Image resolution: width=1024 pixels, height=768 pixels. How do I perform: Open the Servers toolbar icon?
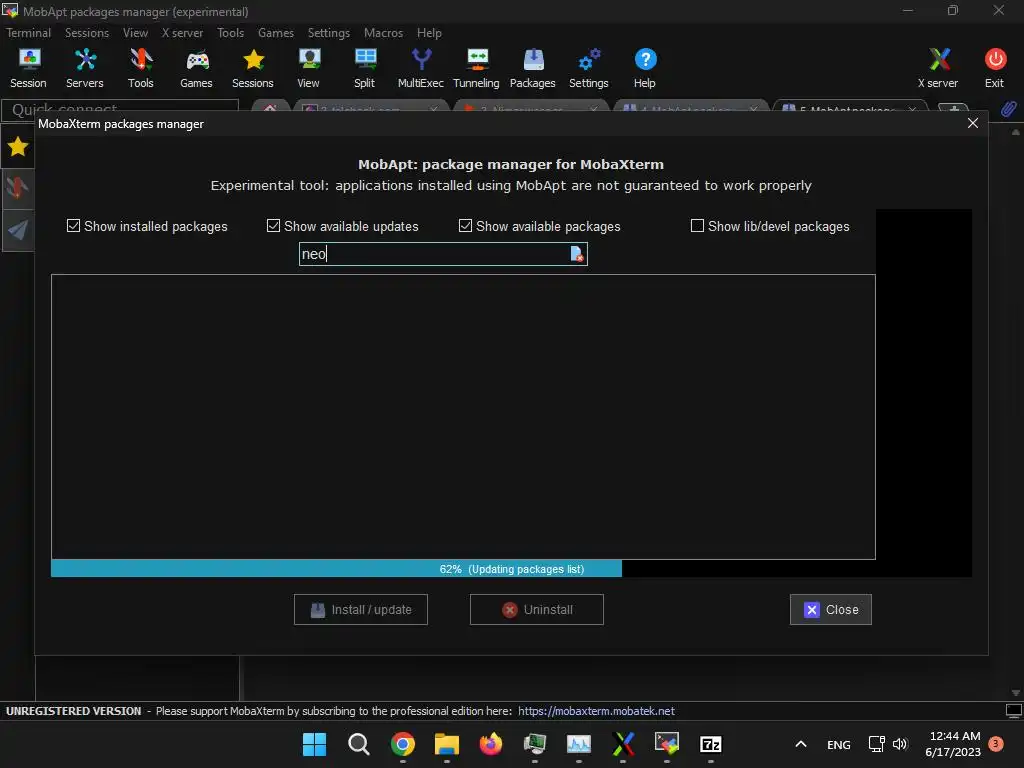[85, 68]
